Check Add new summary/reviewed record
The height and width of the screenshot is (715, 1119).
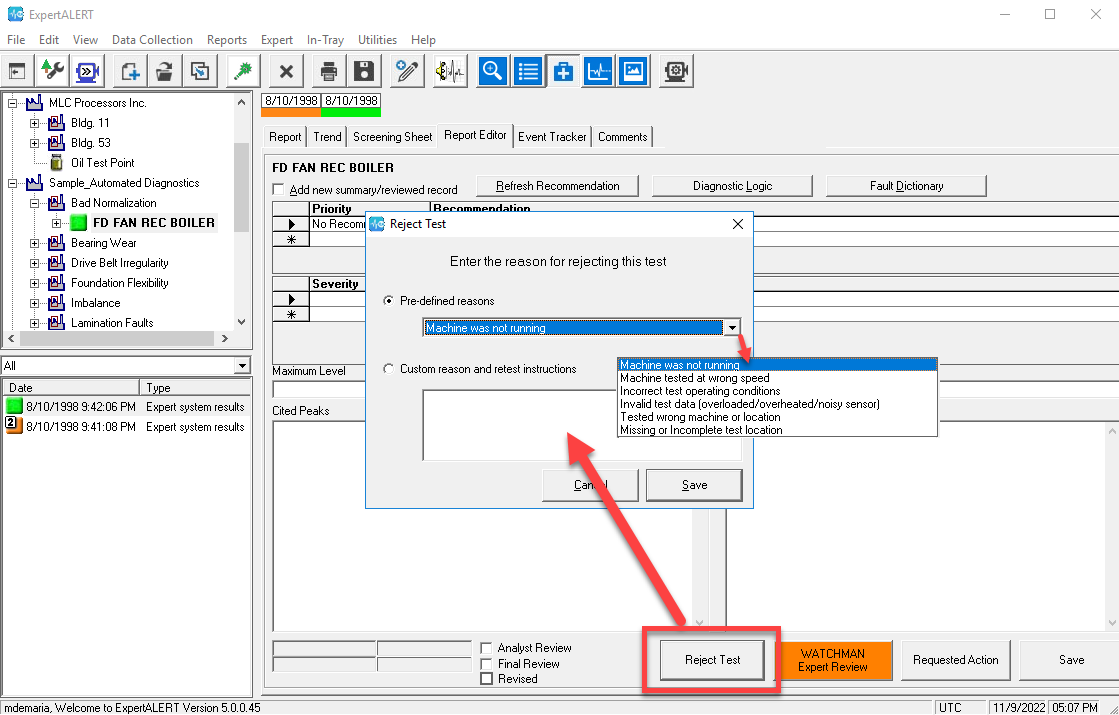click(279, 190)
